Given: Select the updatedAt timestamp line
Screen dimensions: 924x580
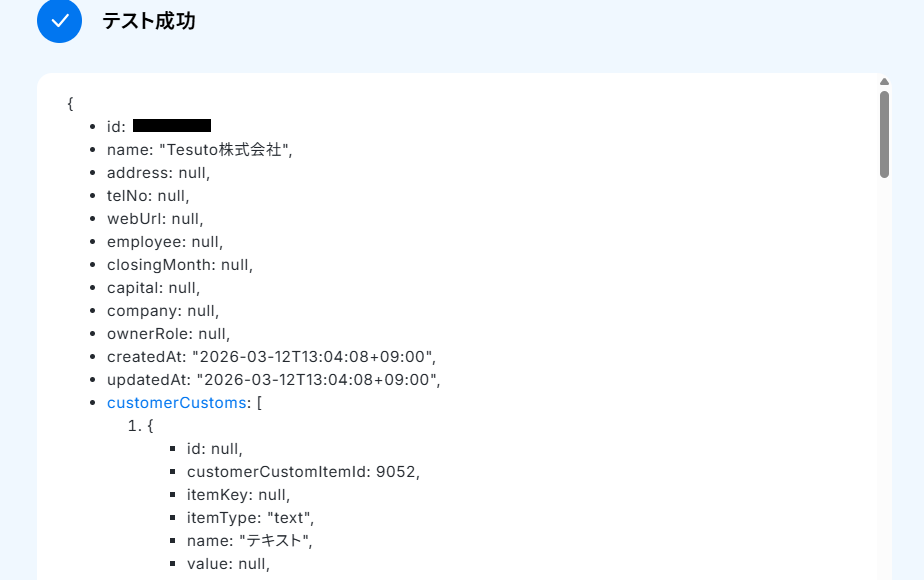Looking at the screenshot, I should (x=273, y=380).
